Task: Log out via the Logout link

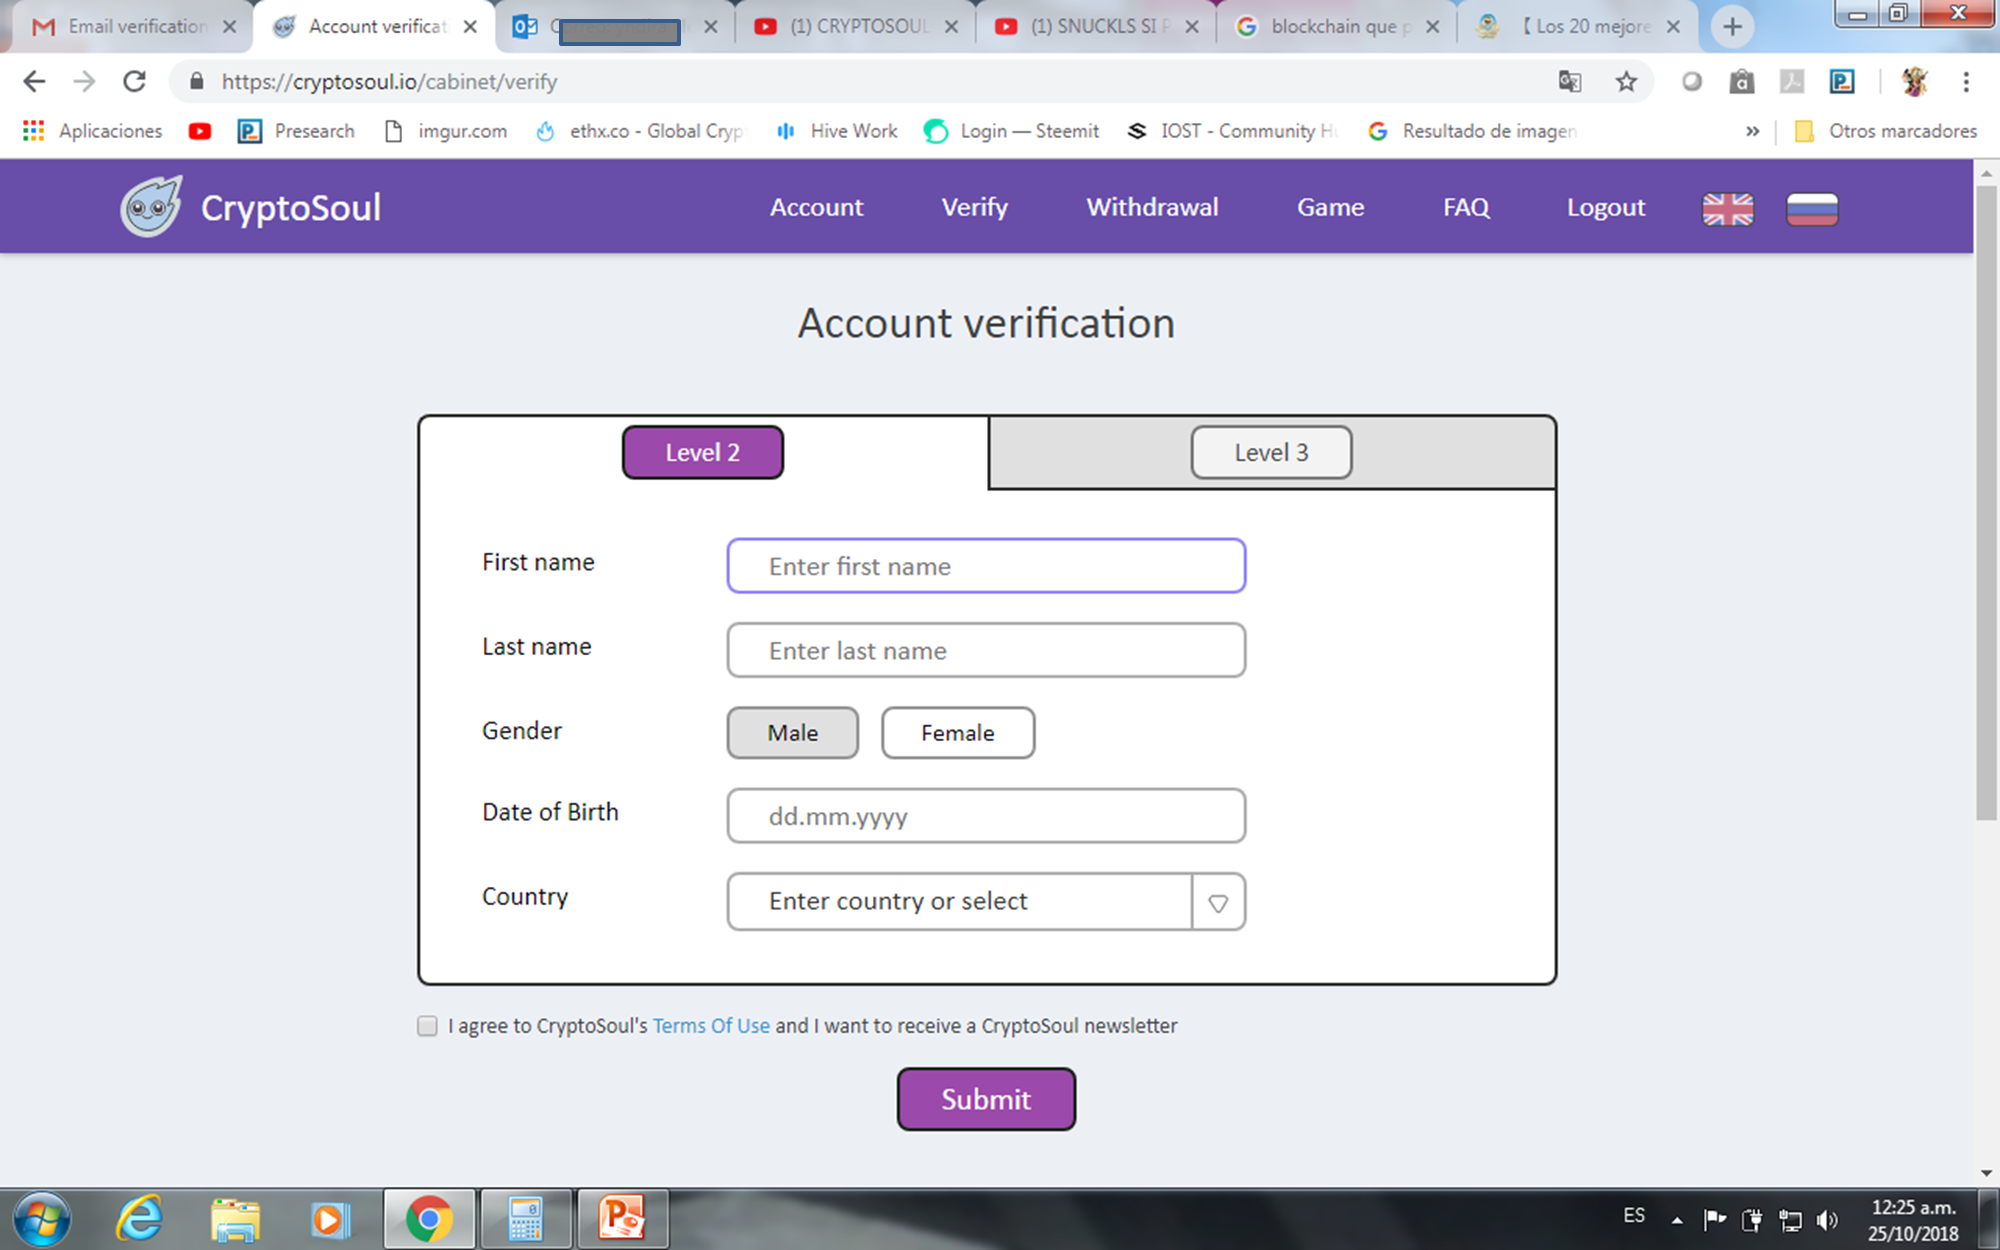Action: point(1605,207)
